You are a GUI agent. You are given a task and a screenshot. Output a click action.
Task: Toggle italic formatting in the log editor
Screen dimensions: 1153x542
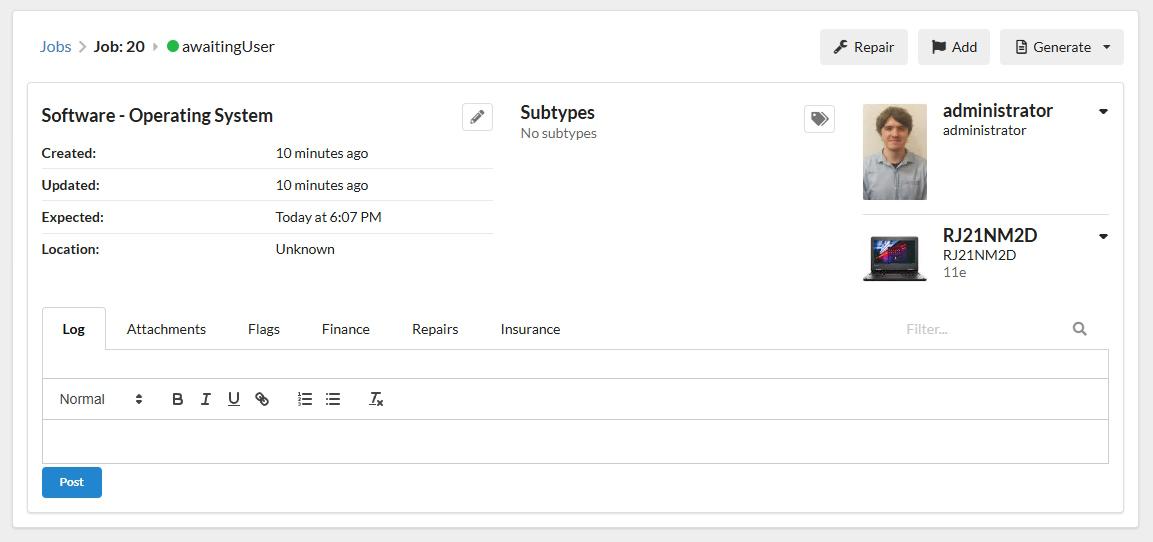tap(205, 399)
